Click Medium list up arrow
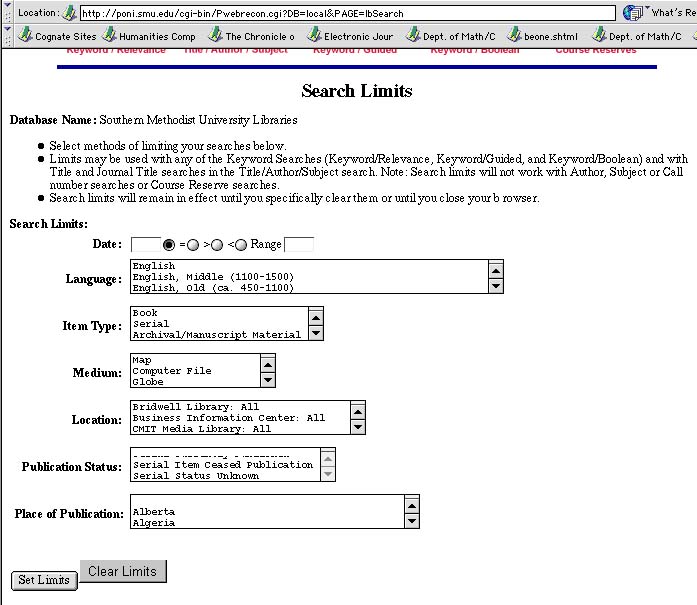Image resolution: width=697 pixels, height=605 pixels. pos(268,365)
